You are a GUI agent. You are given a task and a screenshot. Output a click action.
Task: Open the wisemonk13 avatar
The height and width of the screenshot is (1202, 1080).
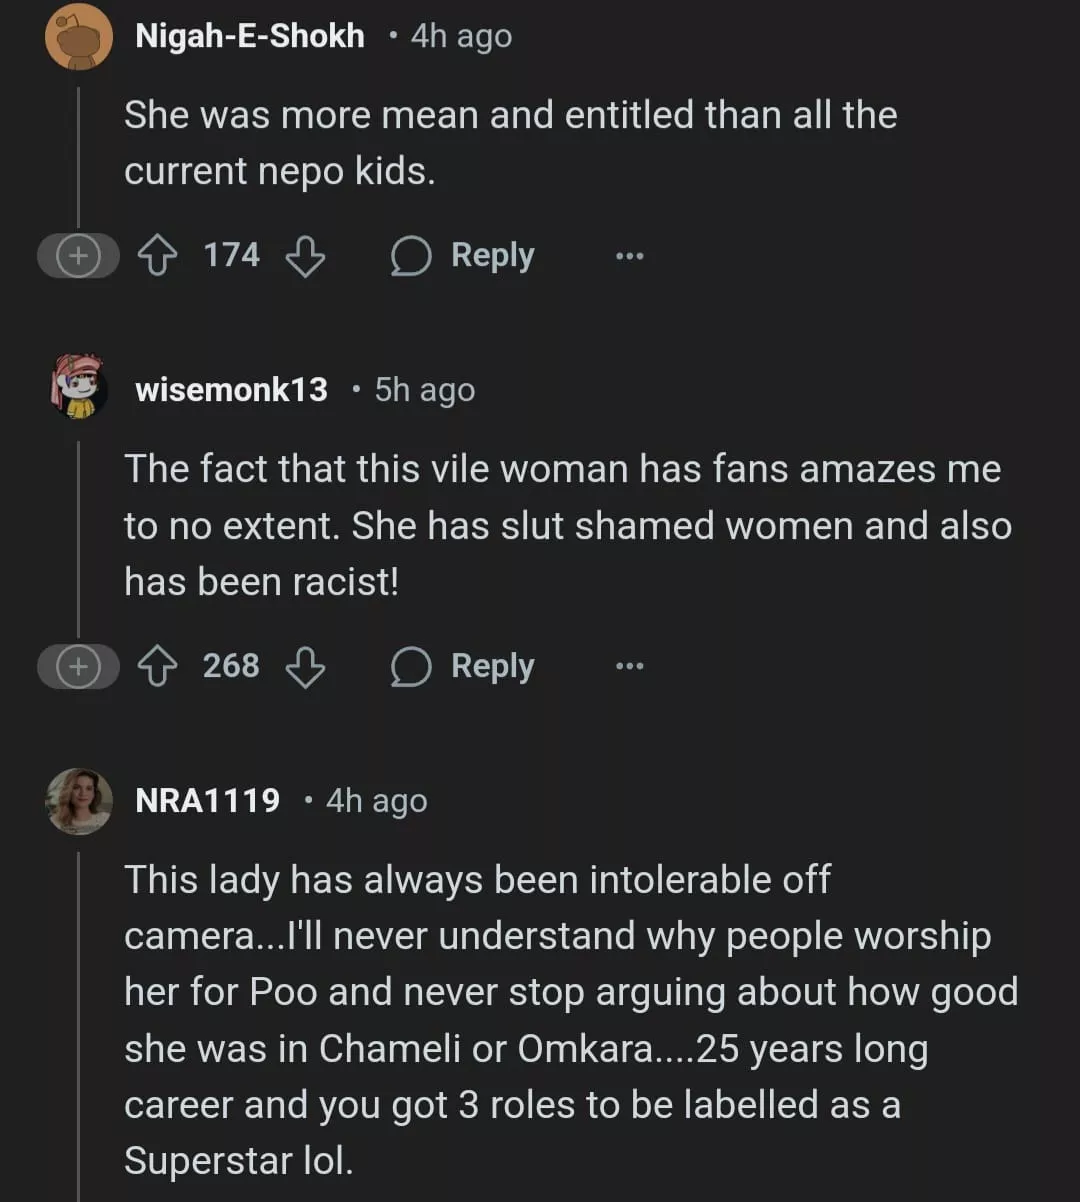[x=79, y=387]
